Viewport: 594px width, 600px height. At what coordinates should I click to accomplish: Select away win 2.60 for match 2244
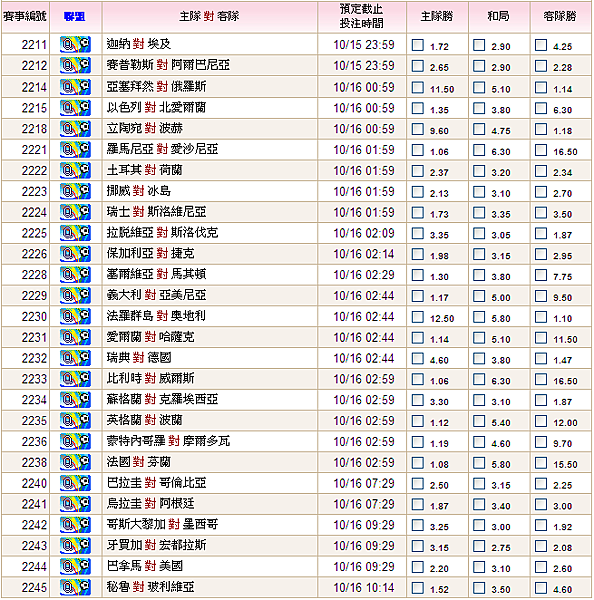[x=541, y=567]
